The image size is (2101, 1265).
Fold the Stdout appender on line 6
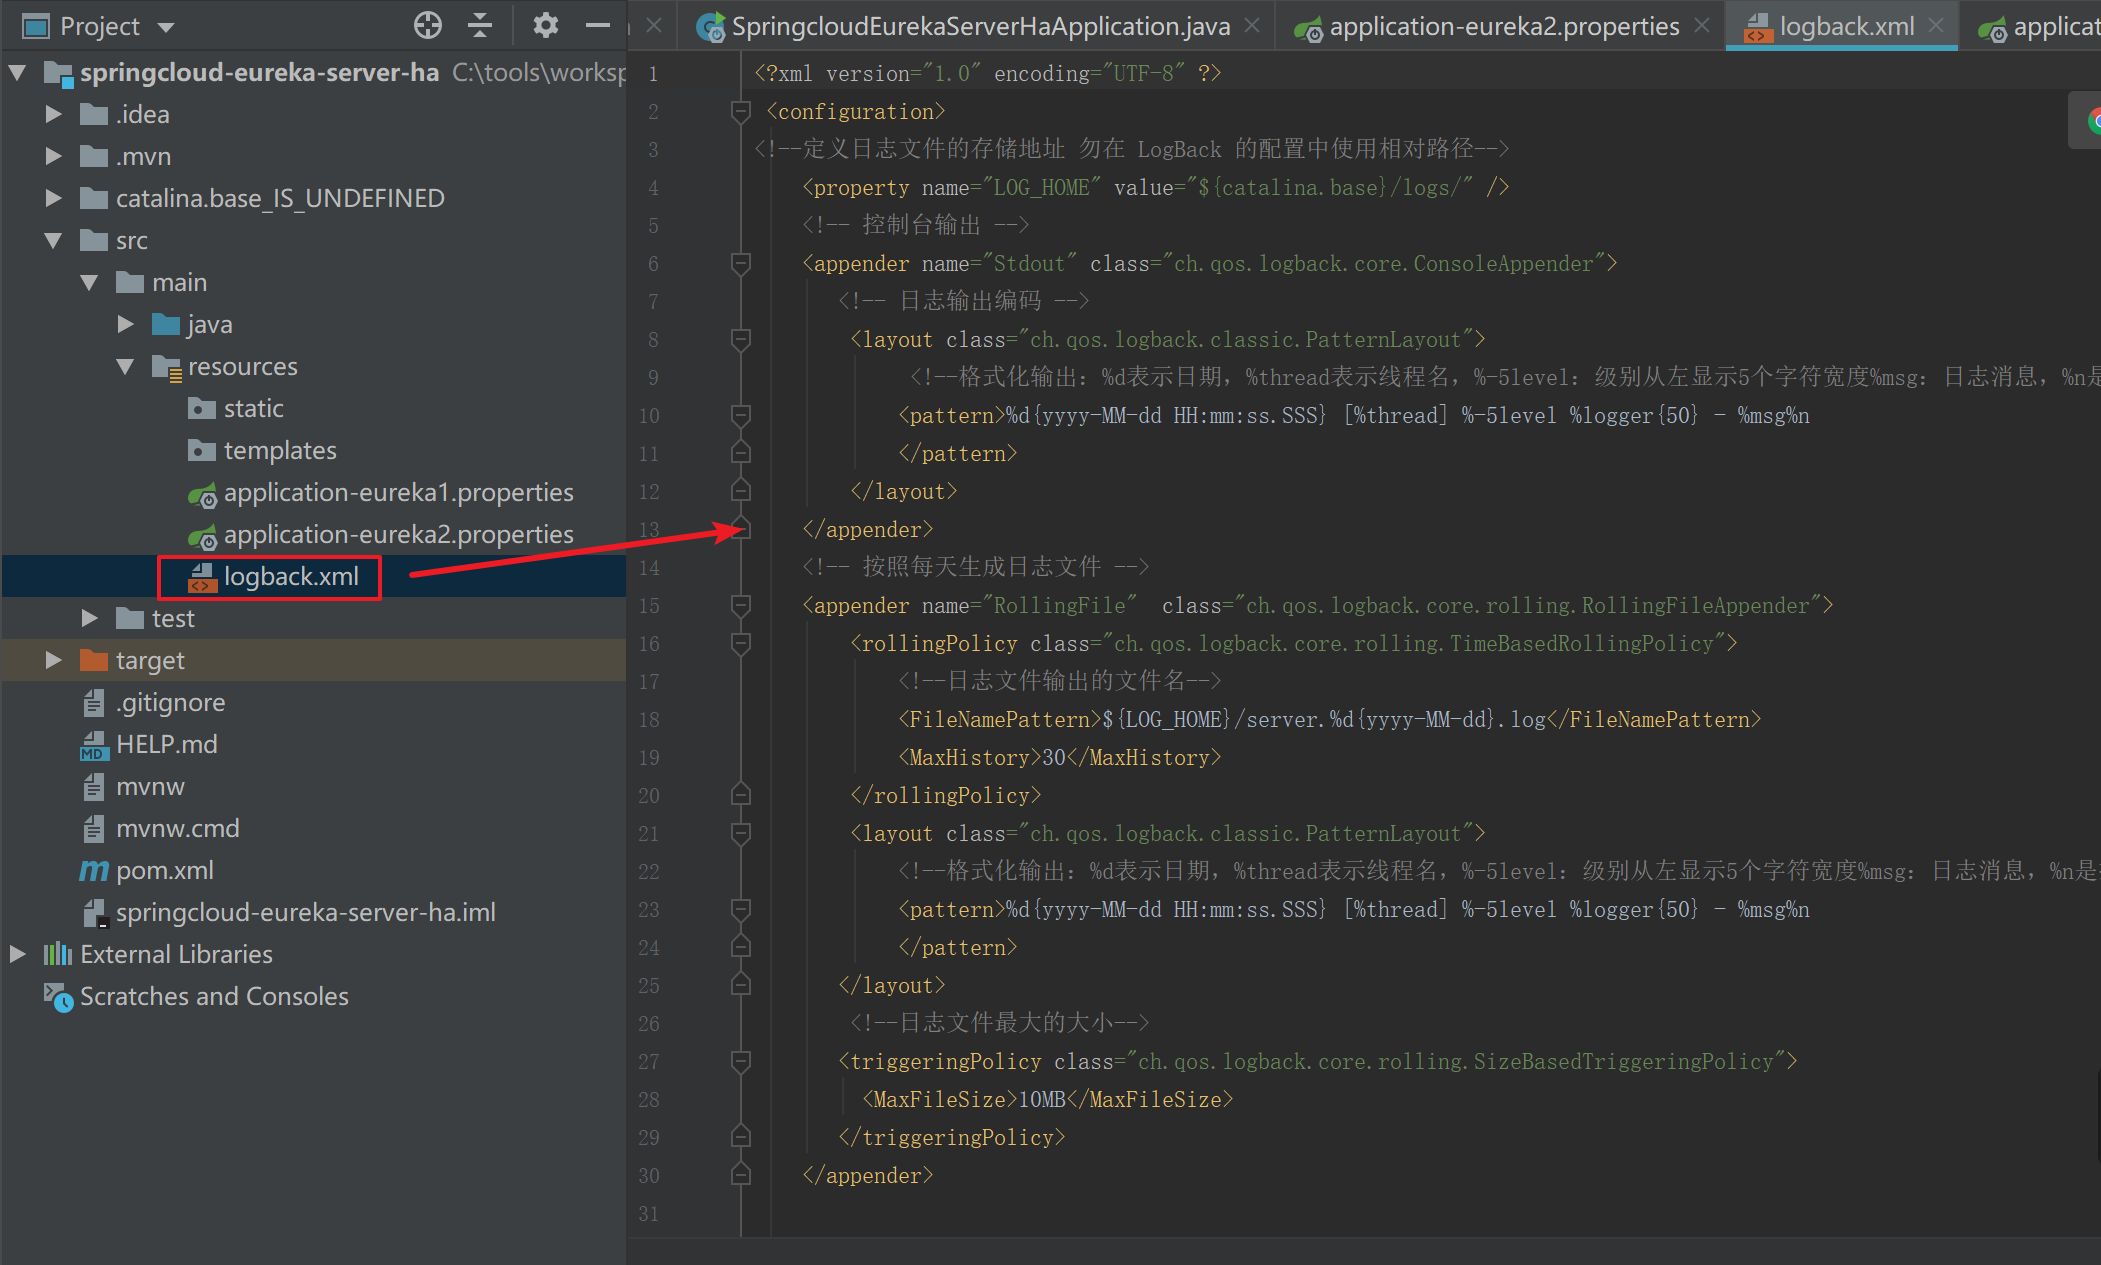click(x=741, y=263)
